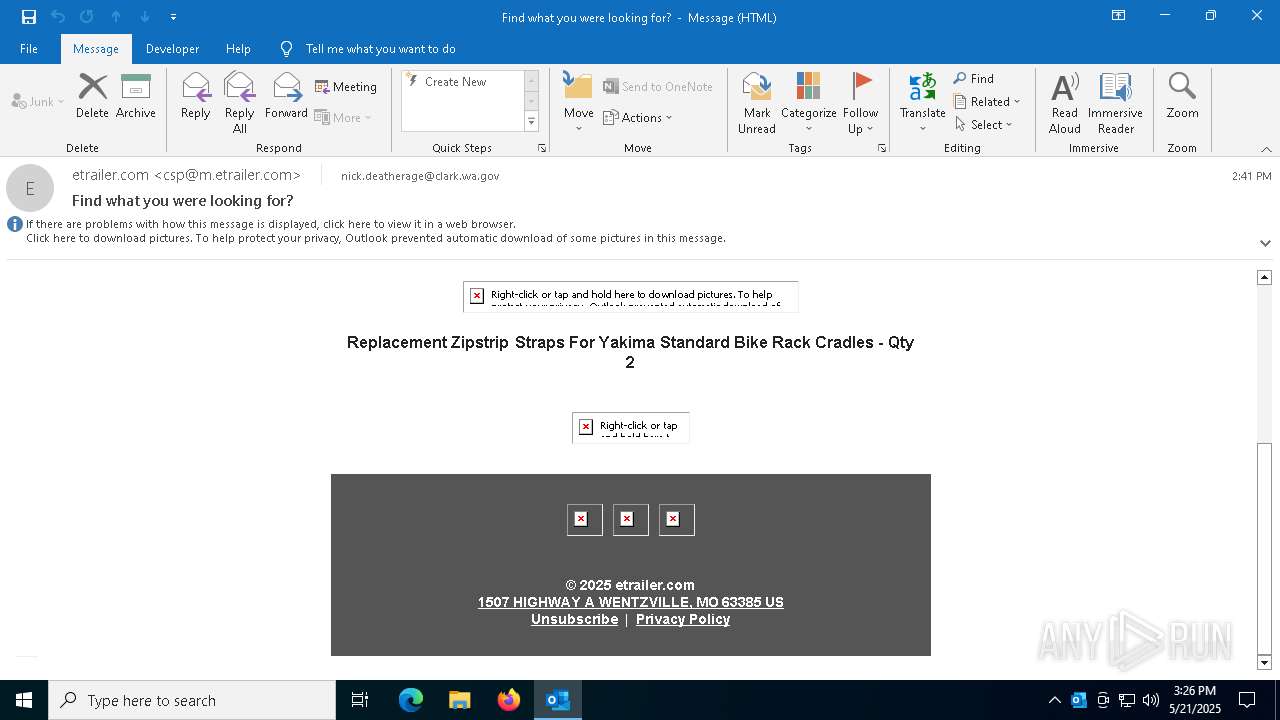Image resolution: width=1280 pixels, height=720 pixels.
Task: Collapse the ribbon
Action: [x=1266, y=149]
